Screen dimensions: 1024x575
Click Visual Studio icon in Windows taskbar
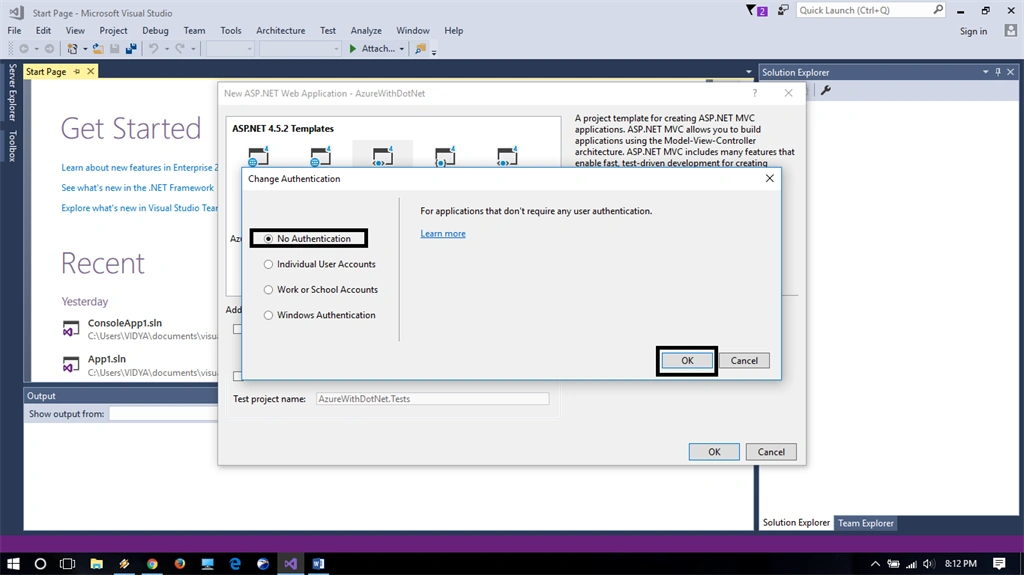pos(291,563)
